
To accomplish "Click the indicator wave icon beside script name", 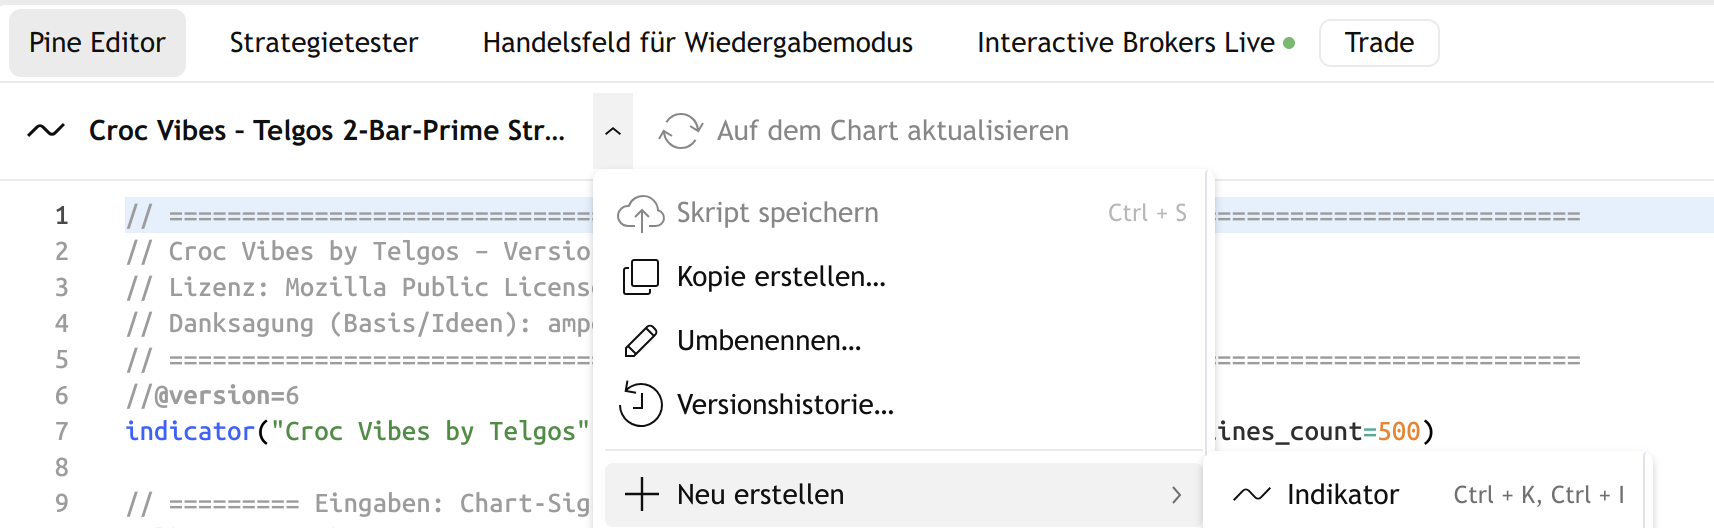I will coord(46,131).
